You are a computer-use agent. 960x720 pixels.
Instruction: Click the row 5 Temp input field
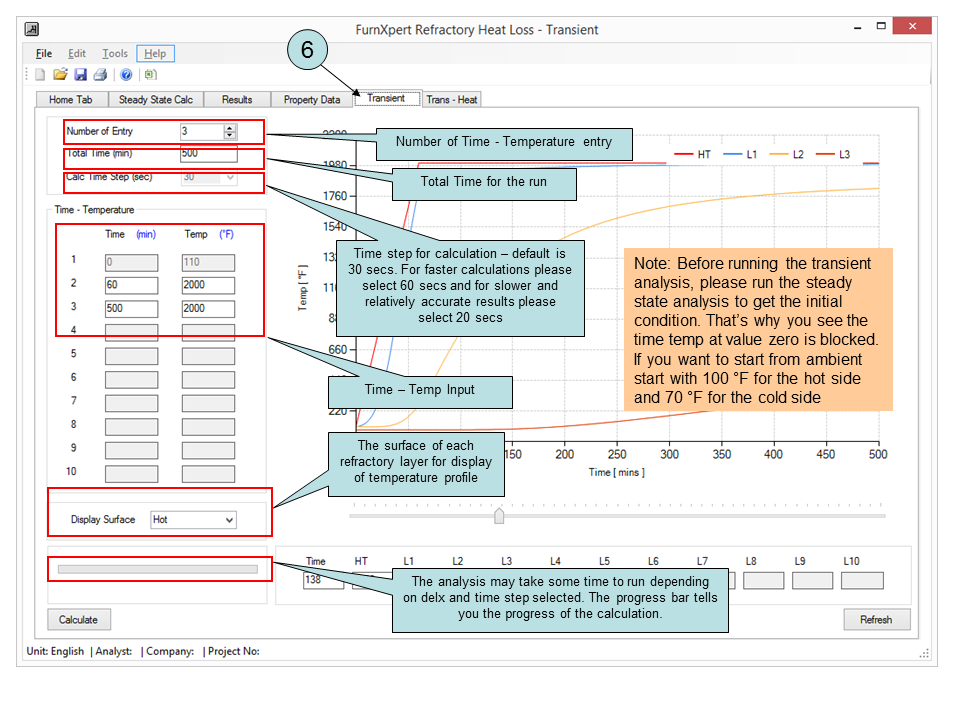[x=208, y=356]
